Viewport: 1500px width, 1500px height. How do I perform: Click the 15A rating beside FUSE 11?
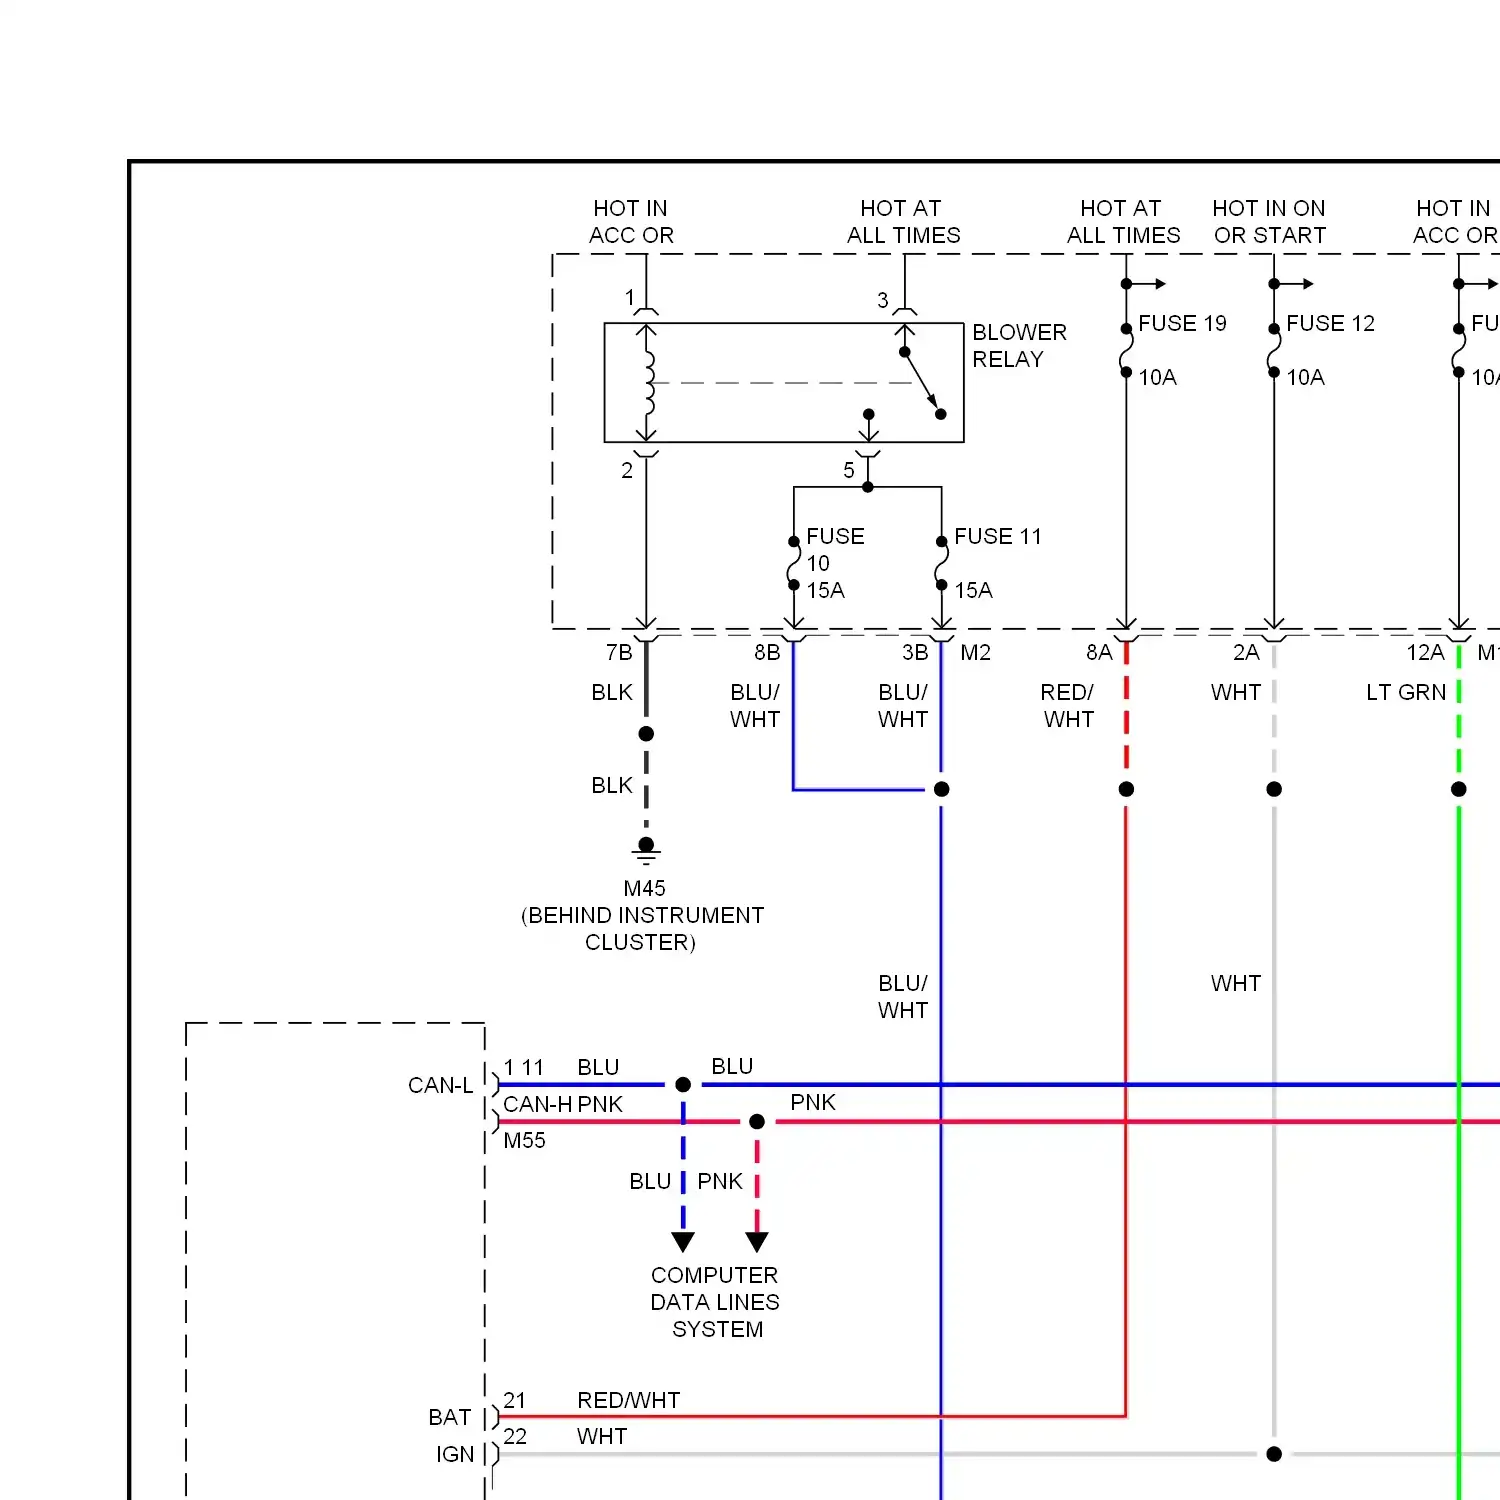[973, 590]
